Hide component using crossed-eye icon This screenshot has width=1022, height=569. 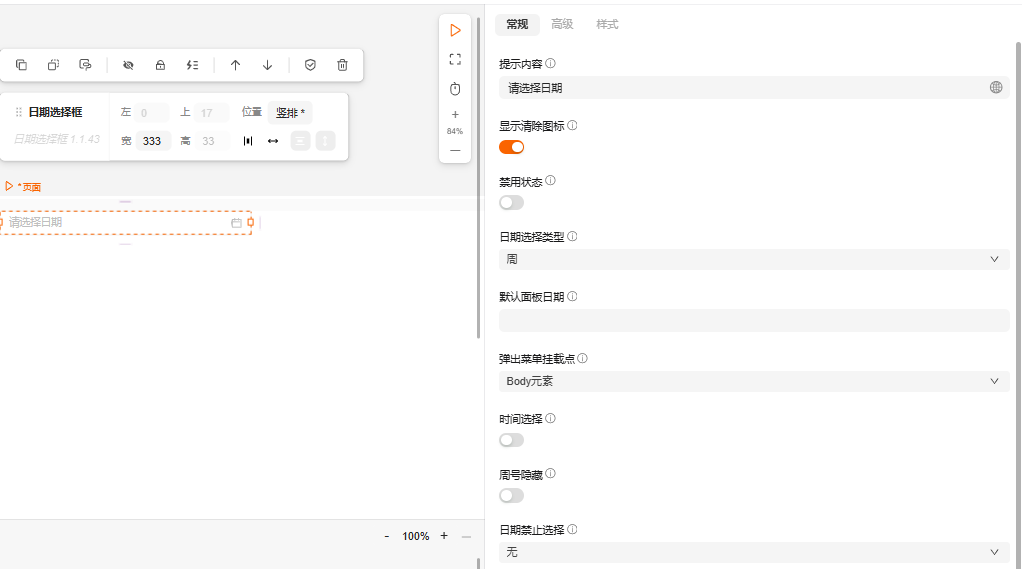point(128,65)
